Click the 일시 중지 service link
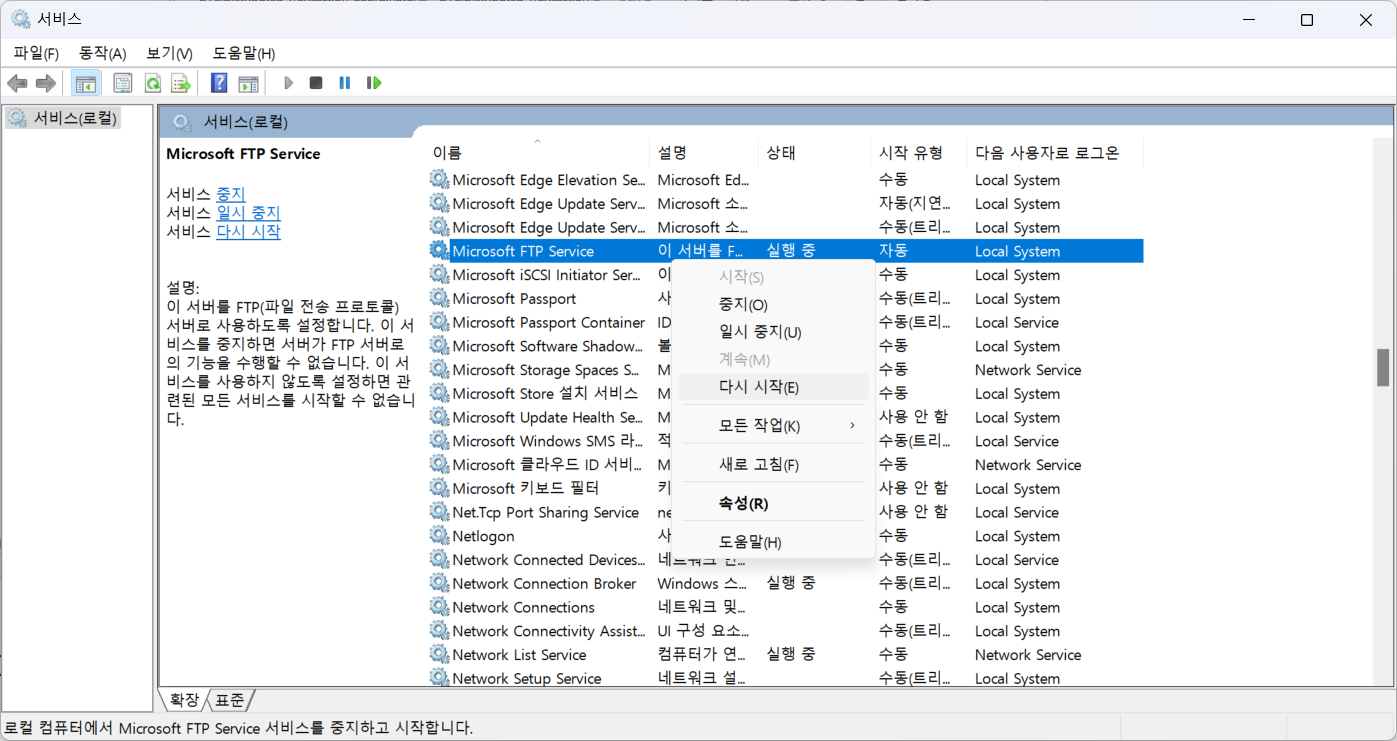The image size is (1397, 741). coord(248,213)
